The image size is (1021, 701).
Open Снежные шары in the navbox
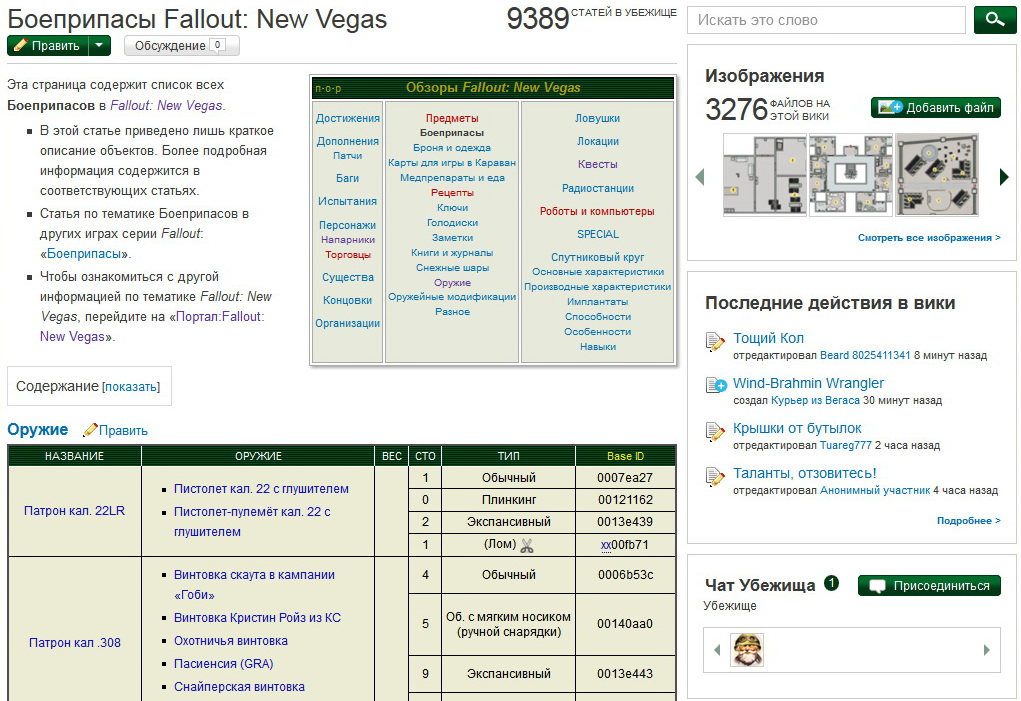452,268
